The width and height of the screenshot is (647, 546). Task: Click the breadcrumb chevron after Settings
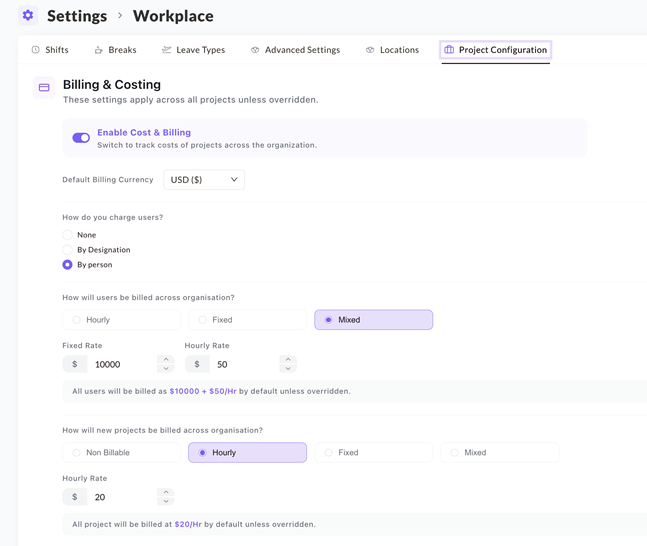click(120, 16)
